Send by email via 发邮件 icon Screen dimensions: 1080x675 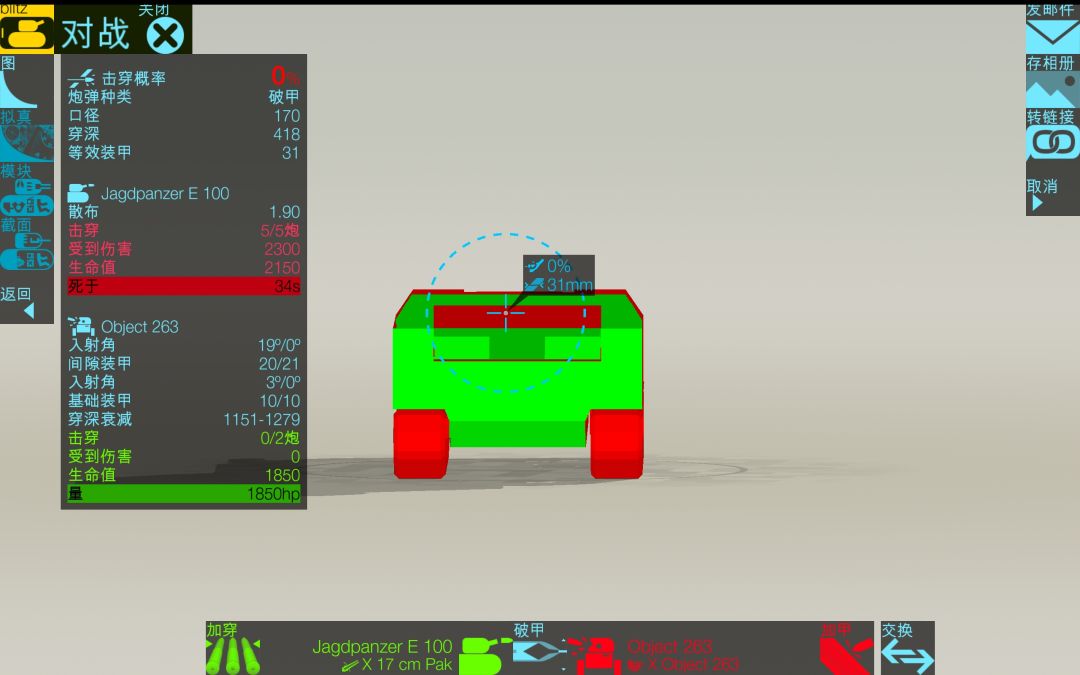coord(1052,35)
